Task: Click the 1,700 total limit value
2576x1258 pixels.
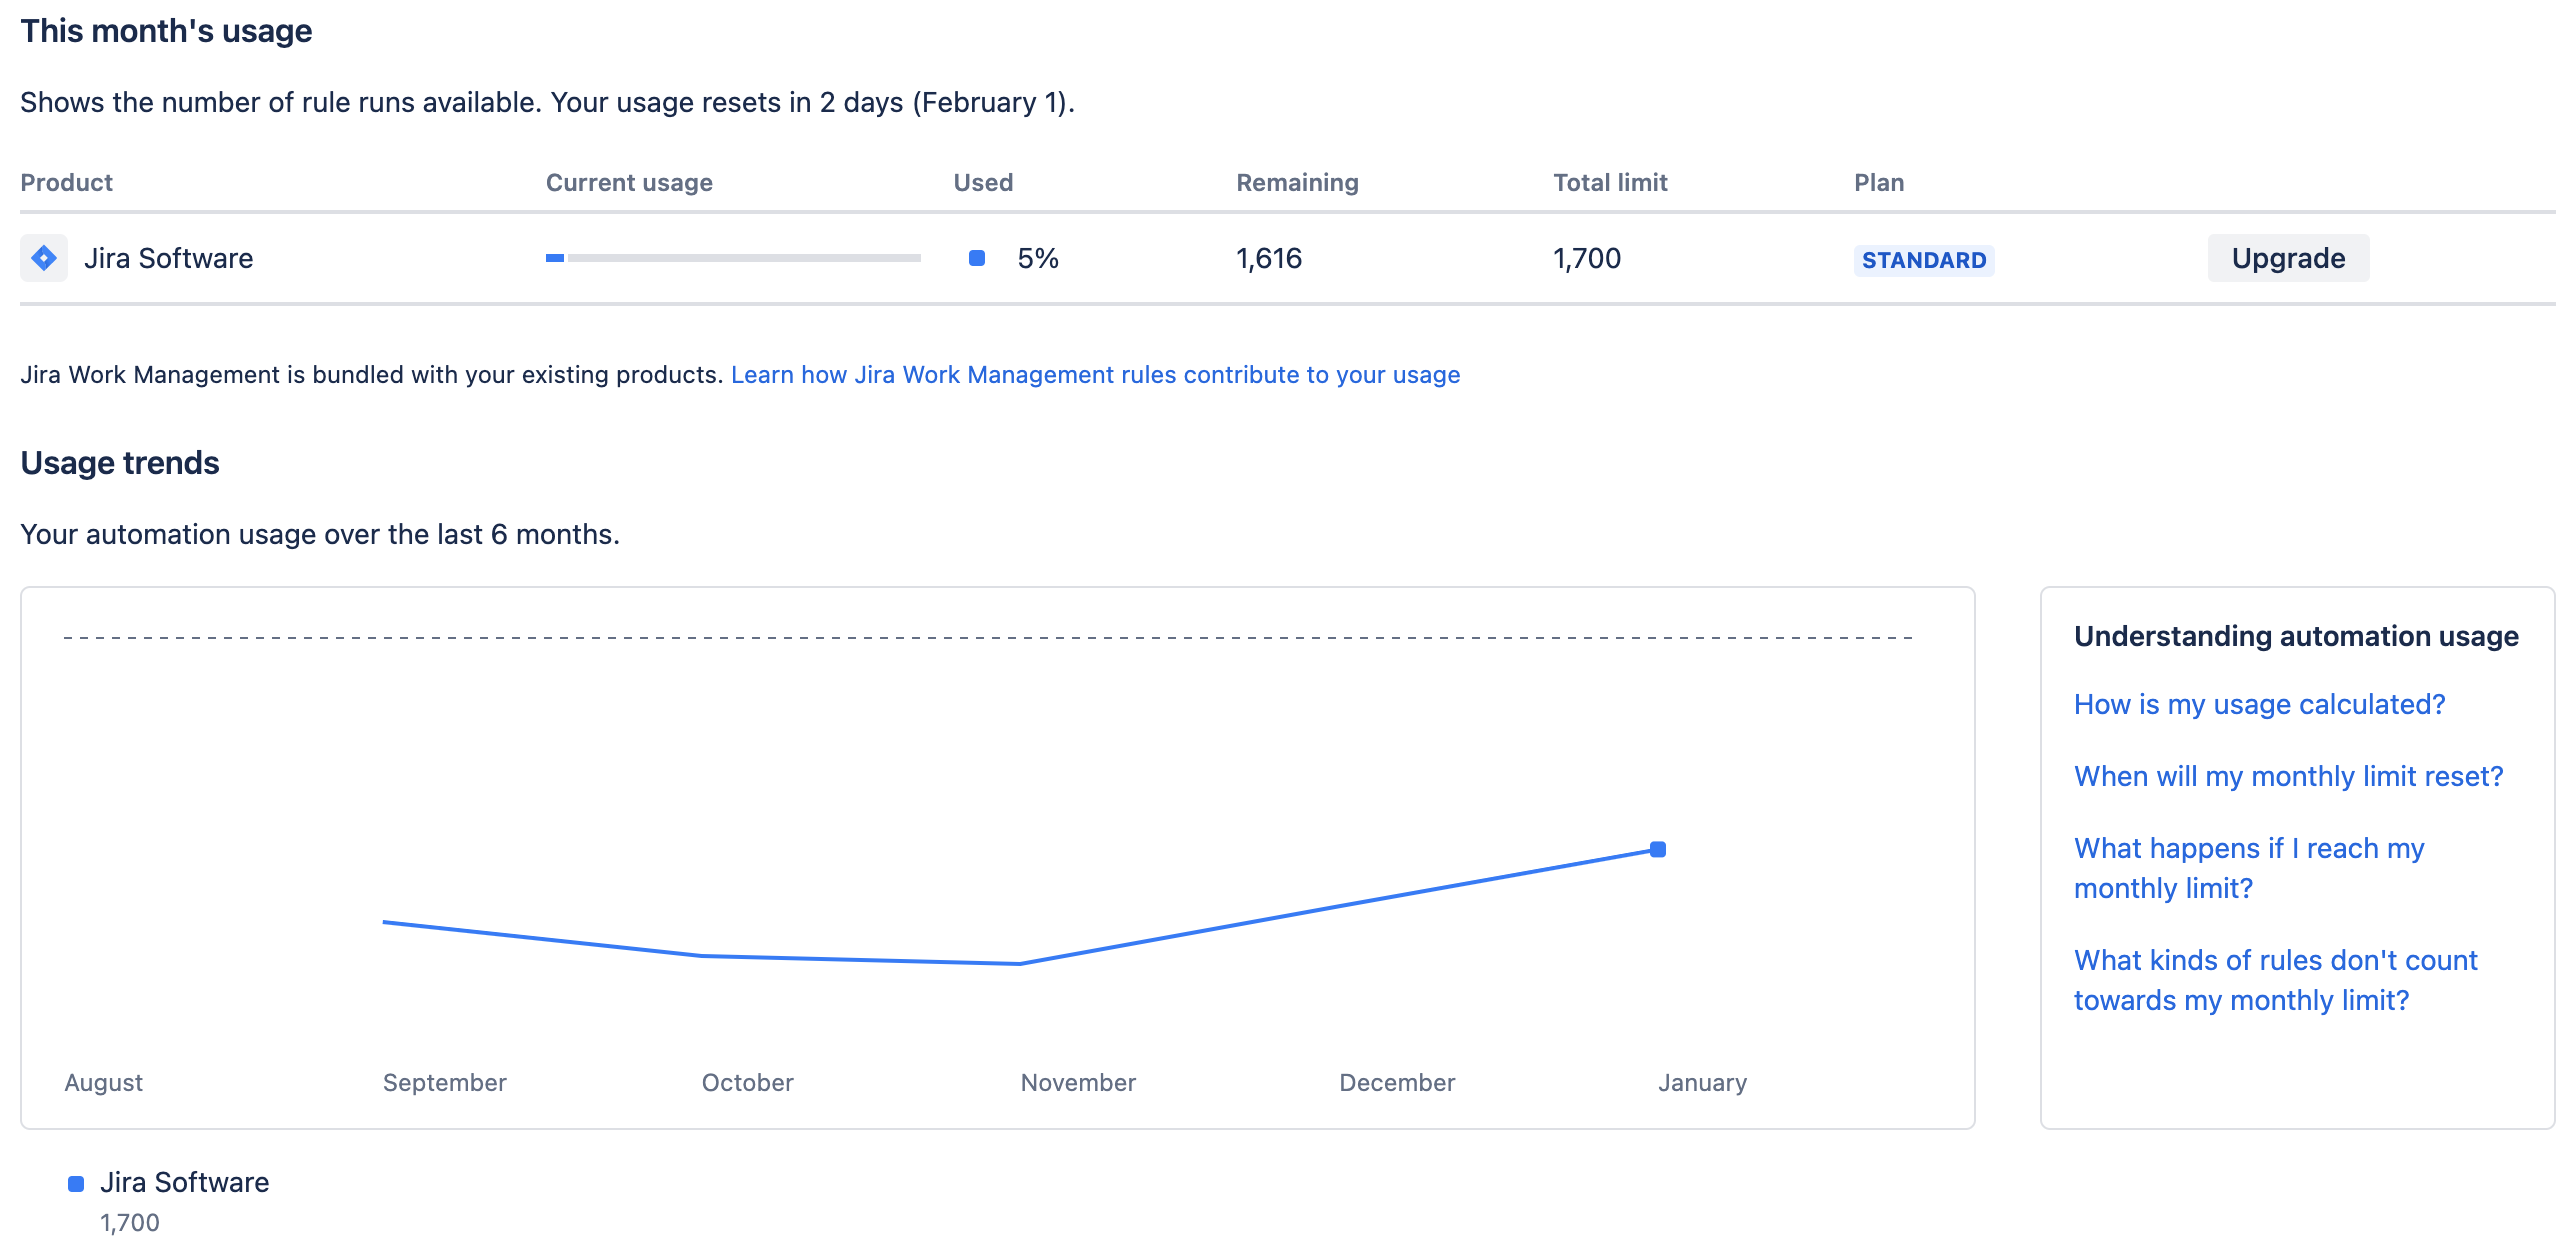Action: [x=1586, y=258]
